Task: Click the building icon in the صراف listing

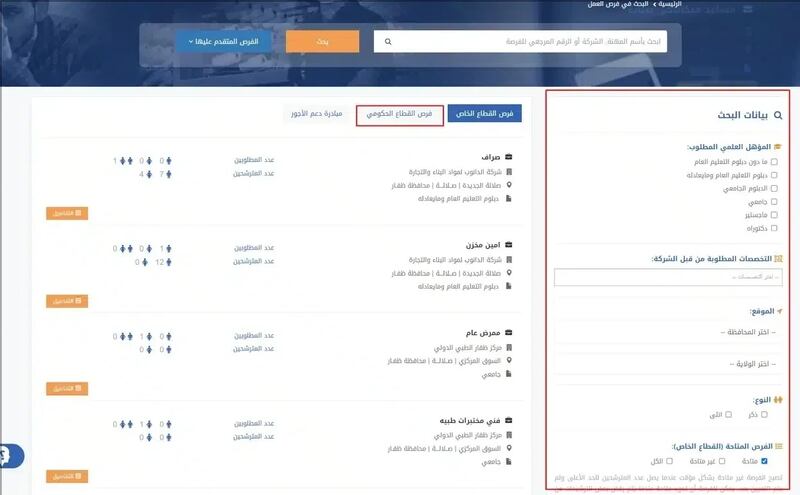Action: (509, 172)
